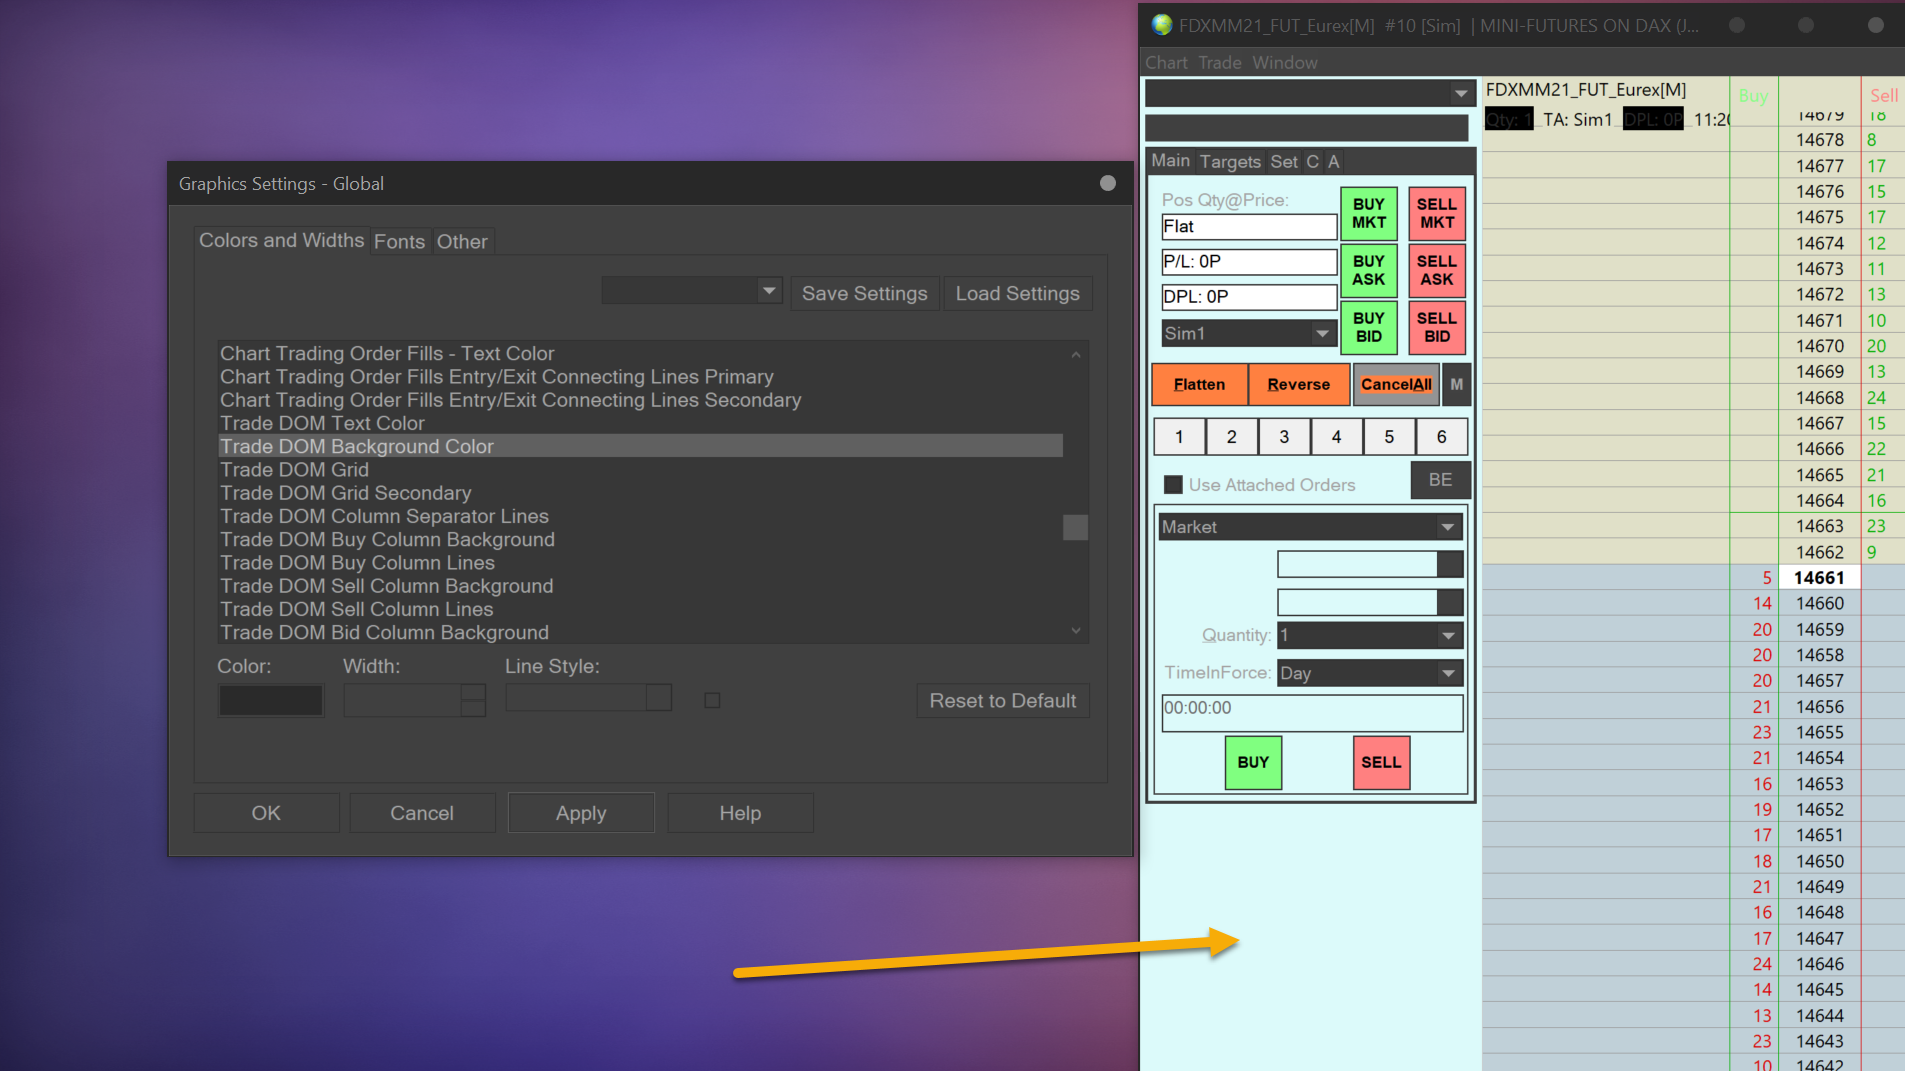Screen dimensions: 1905x1071
Task: Click the Apply button
Action: point(581,813)
